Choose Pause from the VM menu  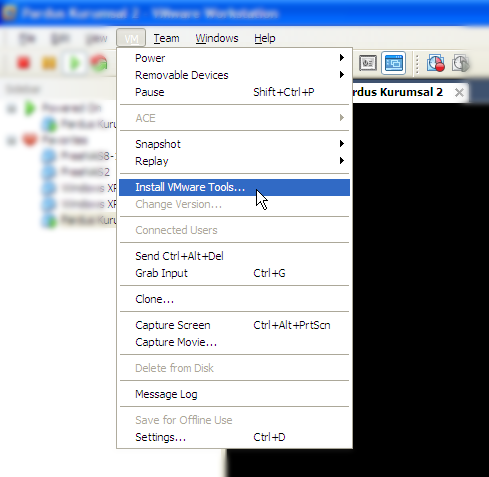click(234, 92)
